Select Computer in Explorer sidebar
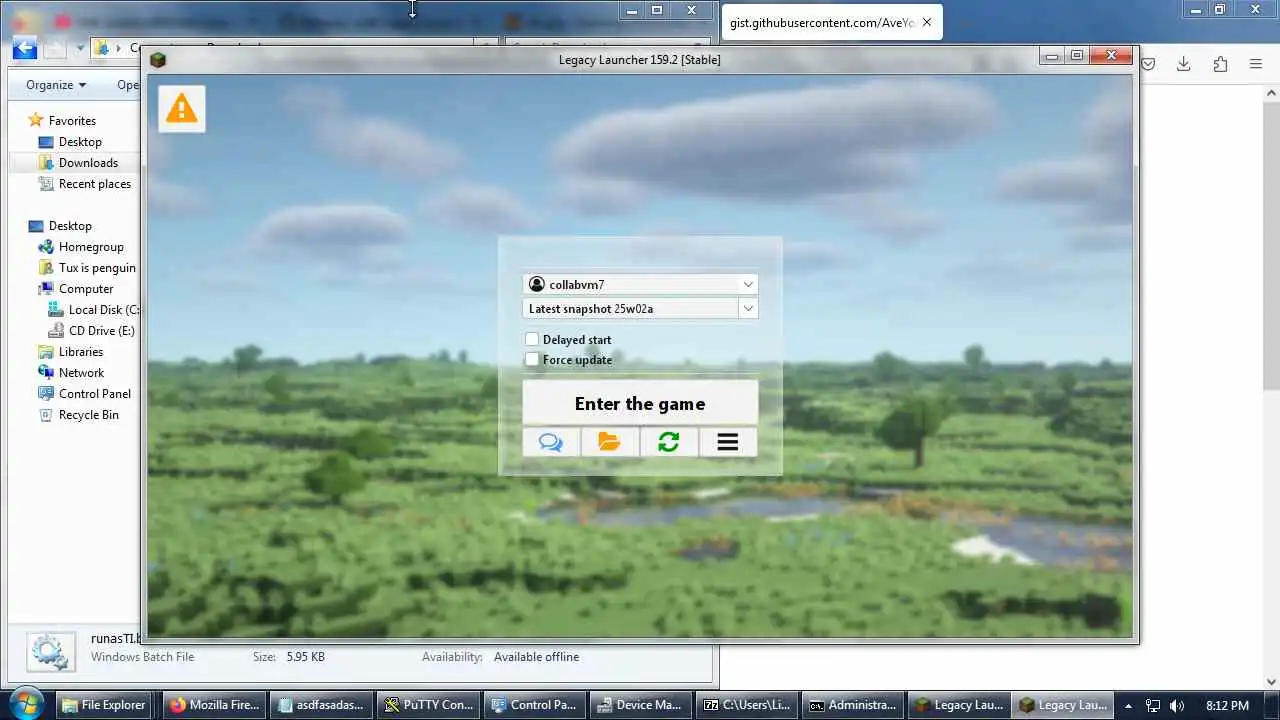 (x=86, y=289)
